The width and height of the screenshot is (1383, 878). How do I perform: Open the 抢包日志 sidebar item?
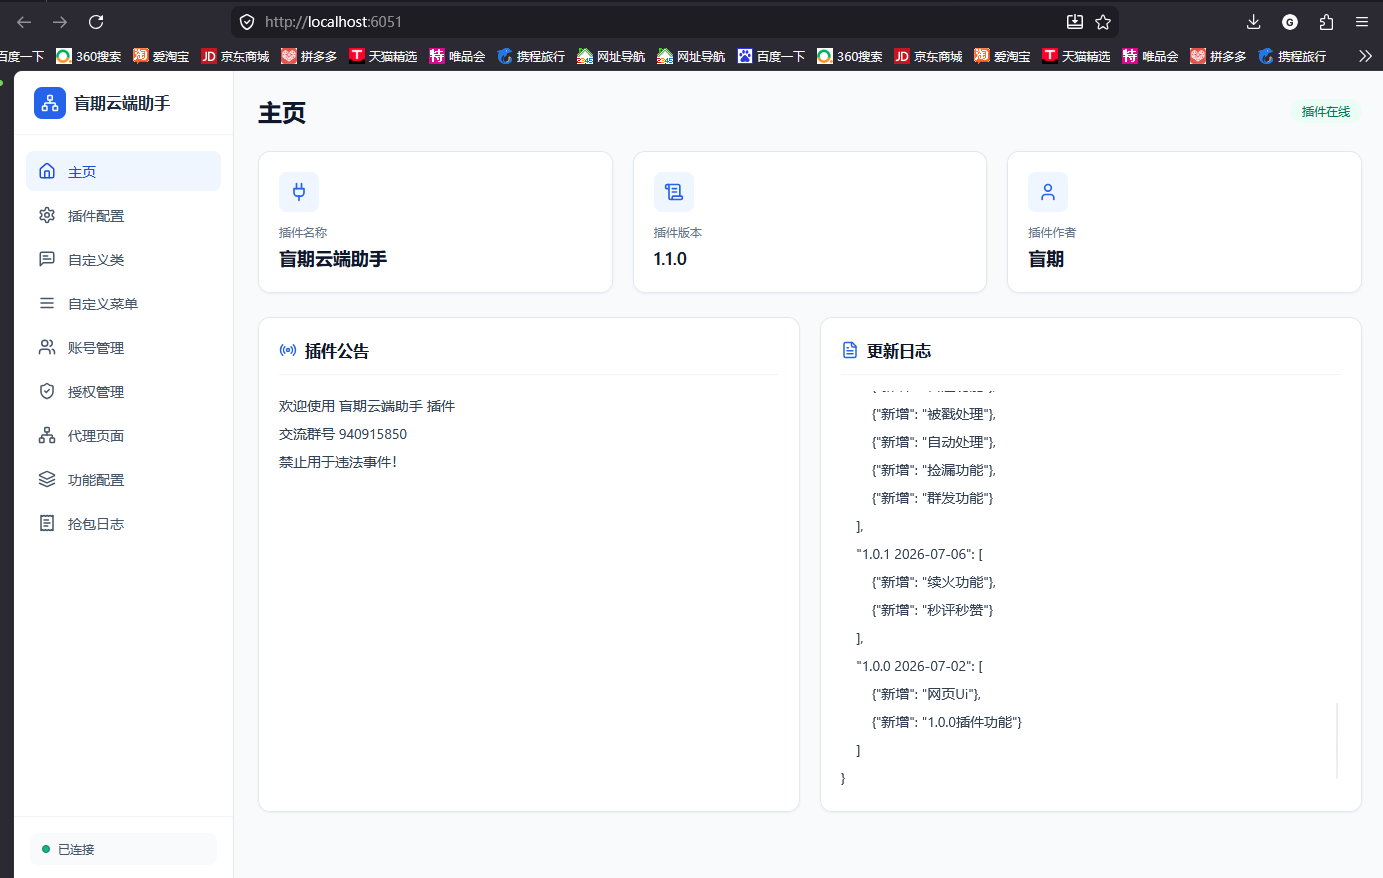123,523
